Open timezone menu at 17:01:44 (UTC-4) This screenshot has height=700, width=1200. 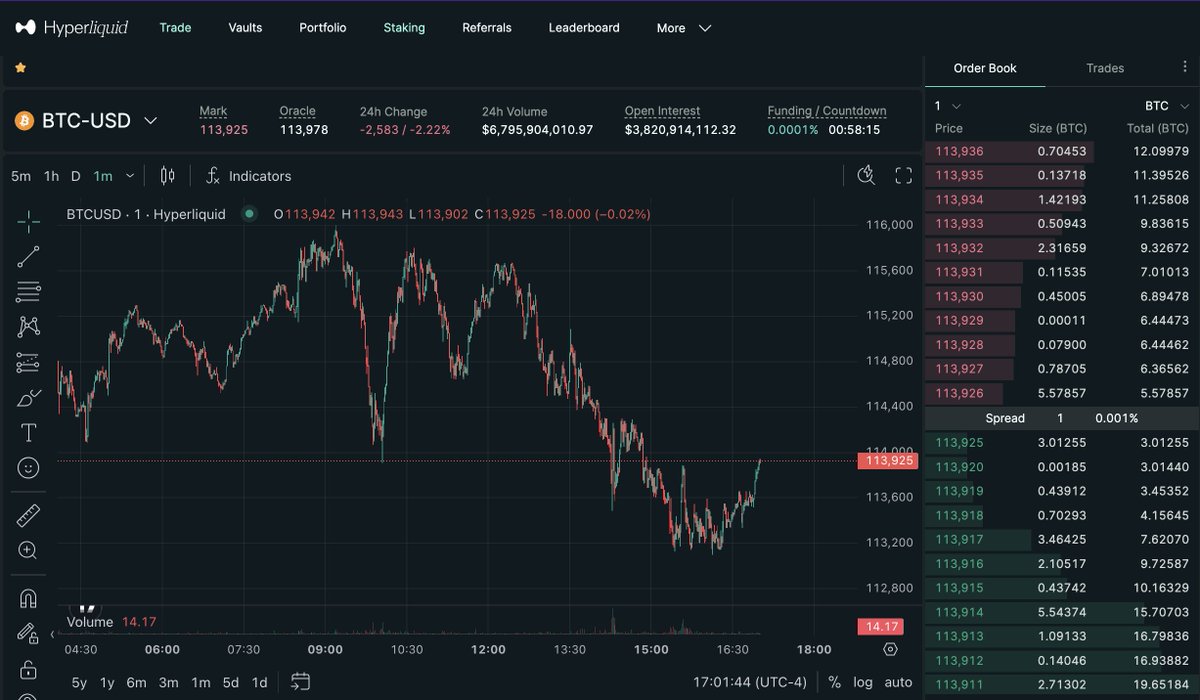[x=750, y=682]
